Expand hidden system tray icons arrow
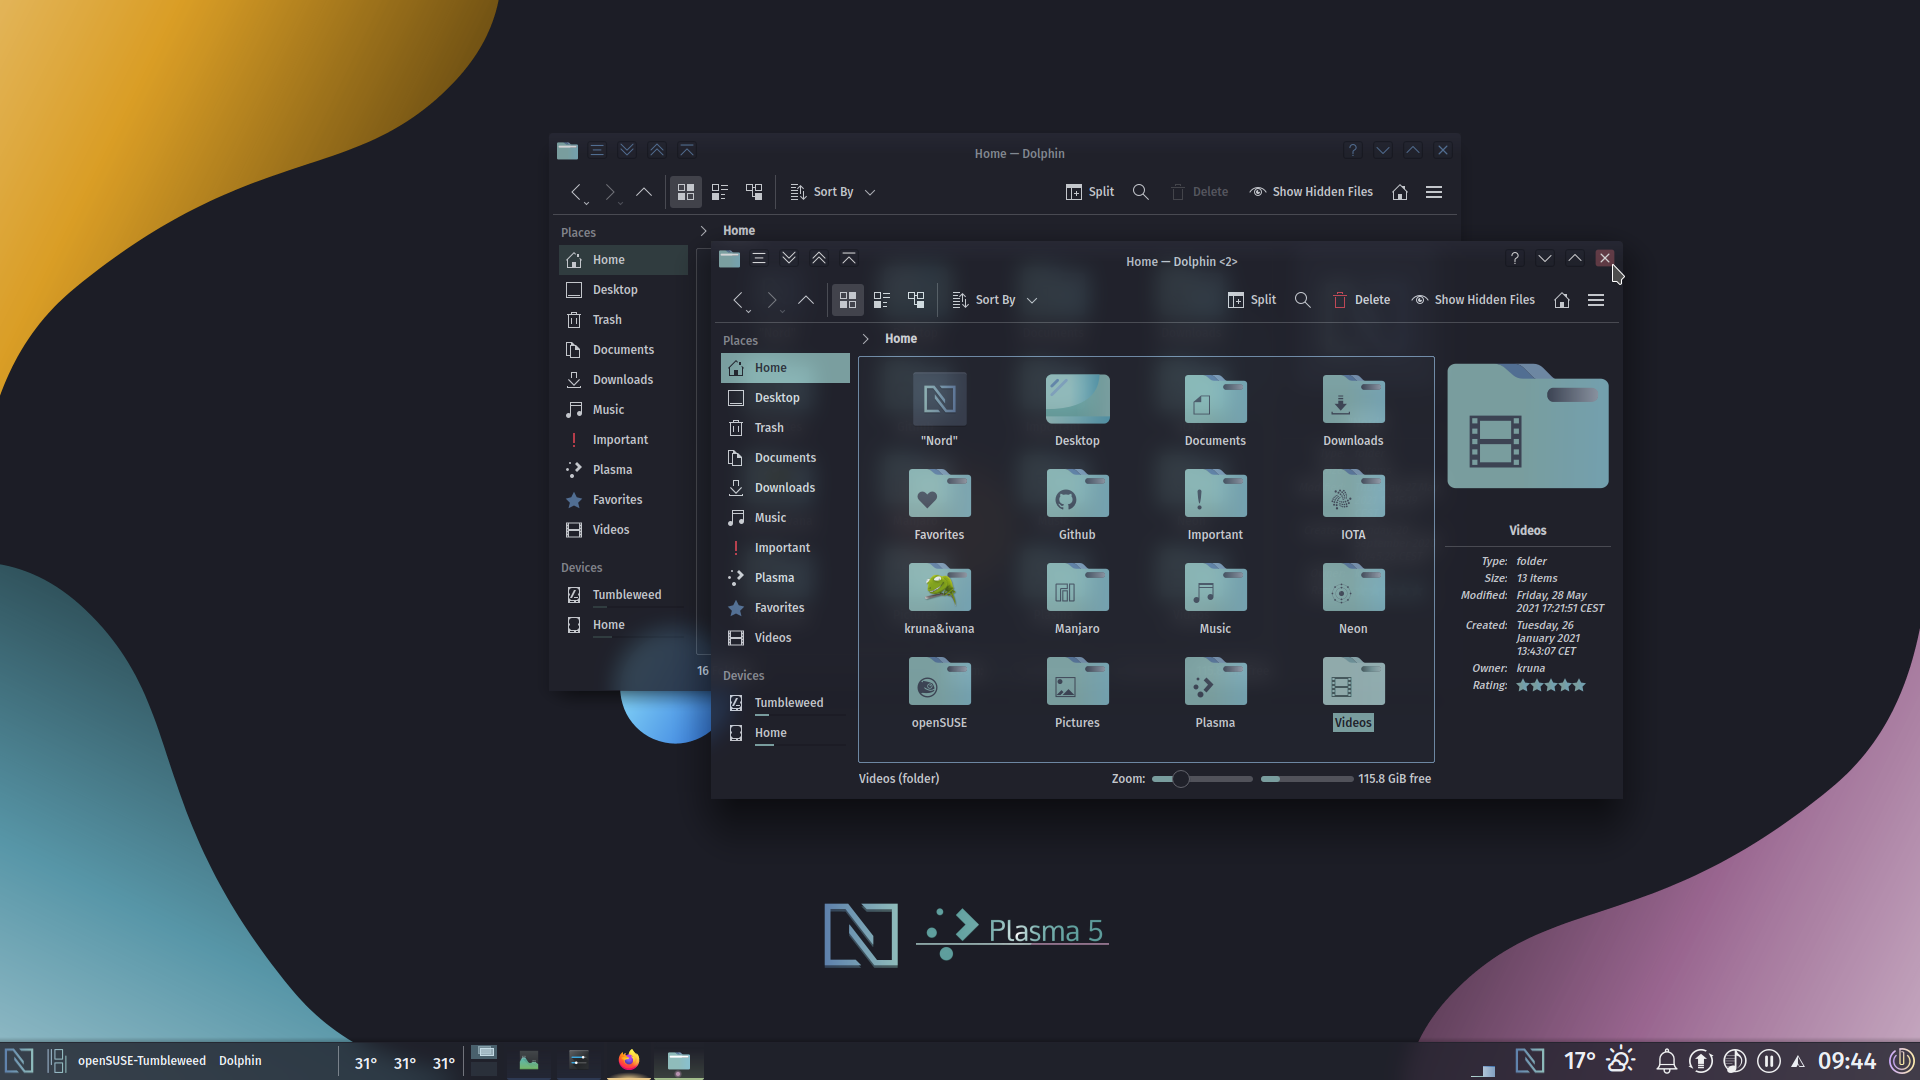The image size is (1920, 1080). 1798,1062
